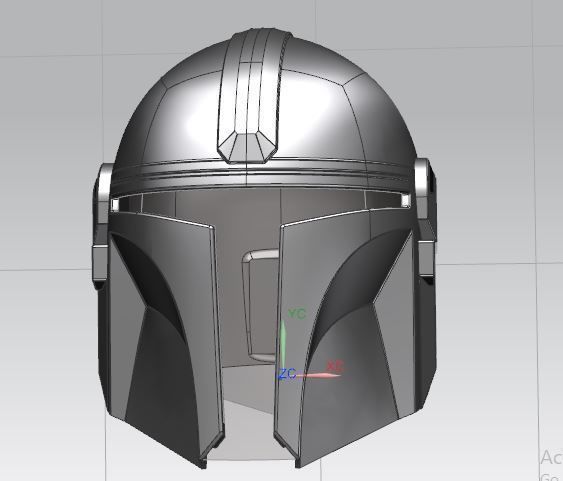Click the green YC axis arrow
The height and width of the screenshot is (481, 563).
click(x=283, y=345)
